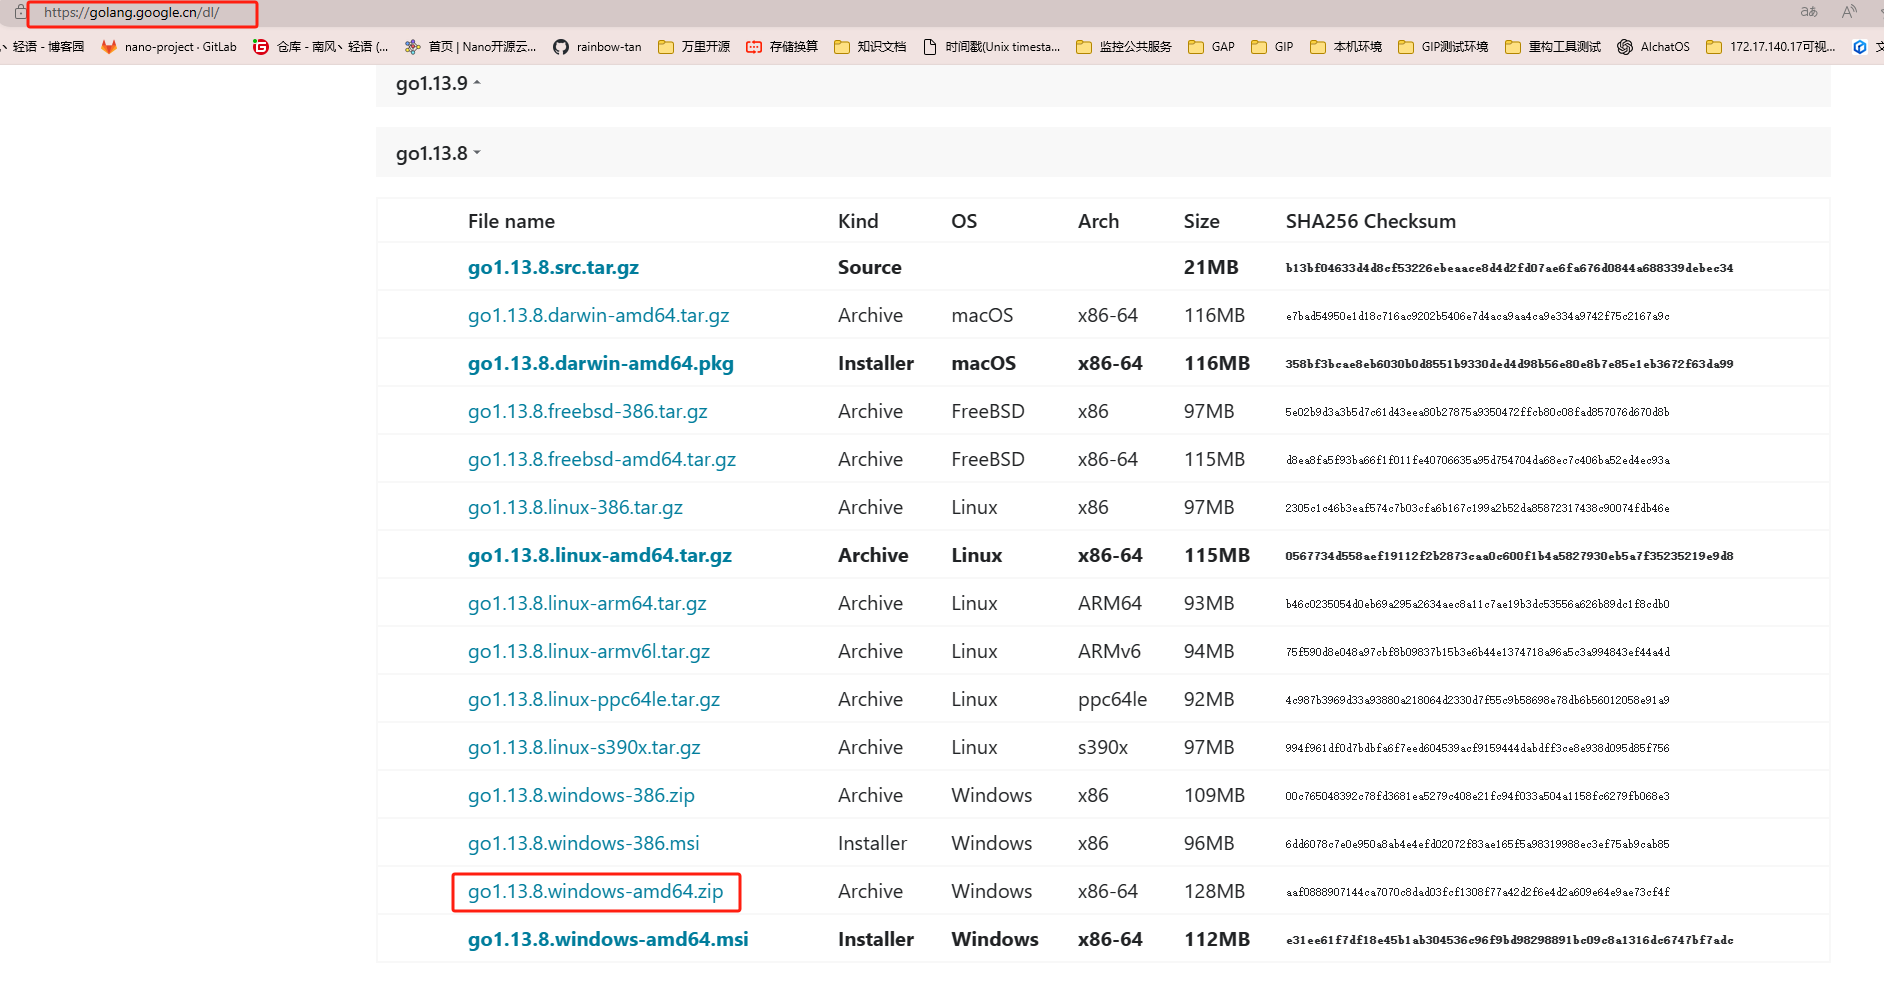Download go1.13.8.darwin-amd64.tar.gz
The width and height of the screenshot is (1884, 982).
598,315
